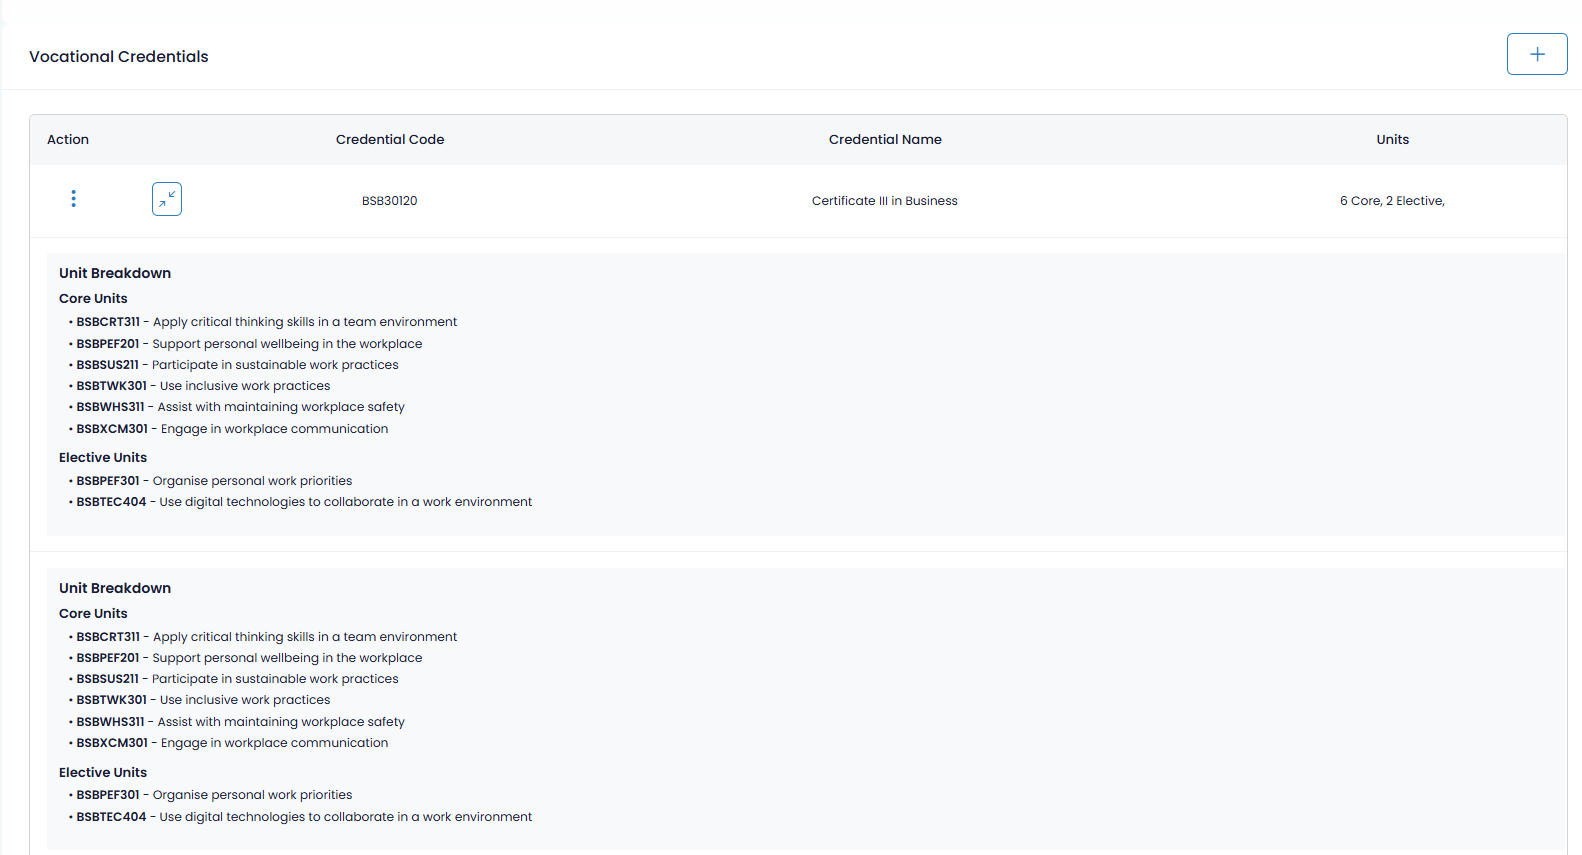Click the plus icon to add credential
This screenshot has width=1582, height=855.
click(x=1537, y=54)
